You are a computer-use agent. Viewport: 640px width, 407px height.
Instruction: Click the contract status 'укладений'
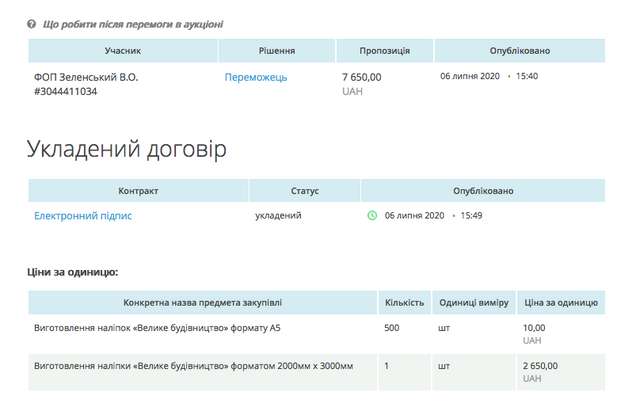click(x=278, y=215)
